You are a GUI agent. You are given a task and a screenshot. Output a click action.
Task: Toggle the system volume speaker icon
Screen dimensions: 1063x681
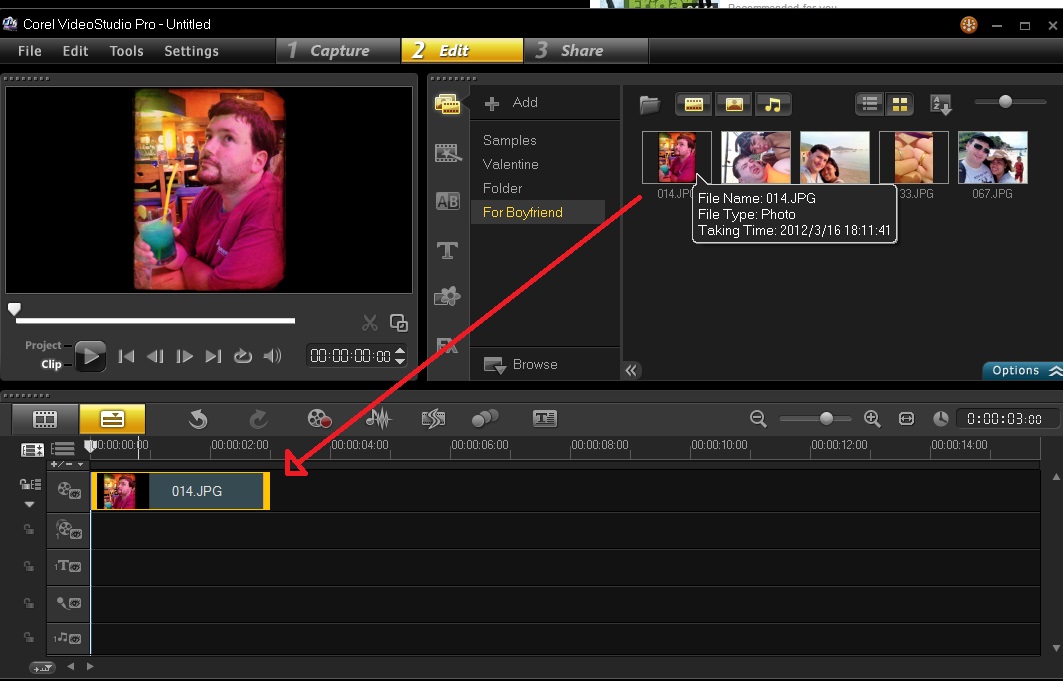point(272,356)
